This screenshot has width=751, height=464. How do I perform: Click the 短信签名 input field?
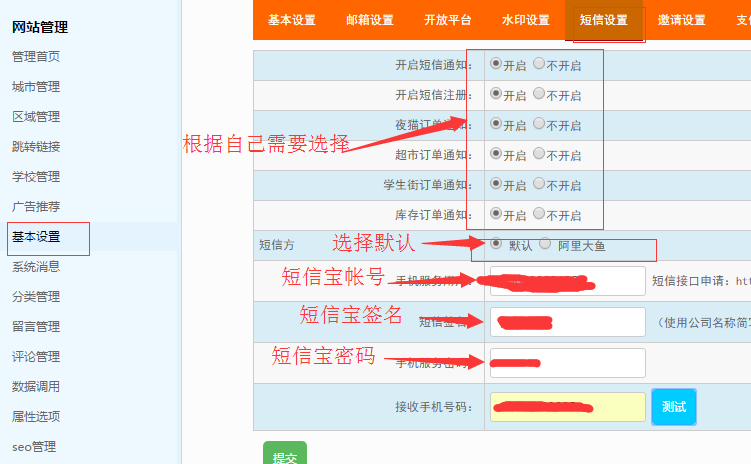[567, 322]
